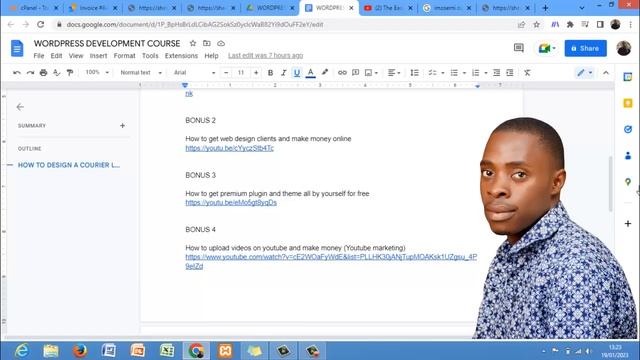The height and width of the screenshot is (360, 640).
Task: Select the paint format tool
Action: click(70, 73)
